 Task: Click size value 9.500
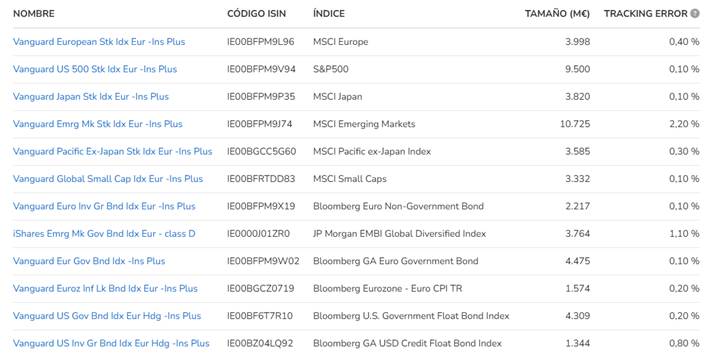(x=577, y=69)
